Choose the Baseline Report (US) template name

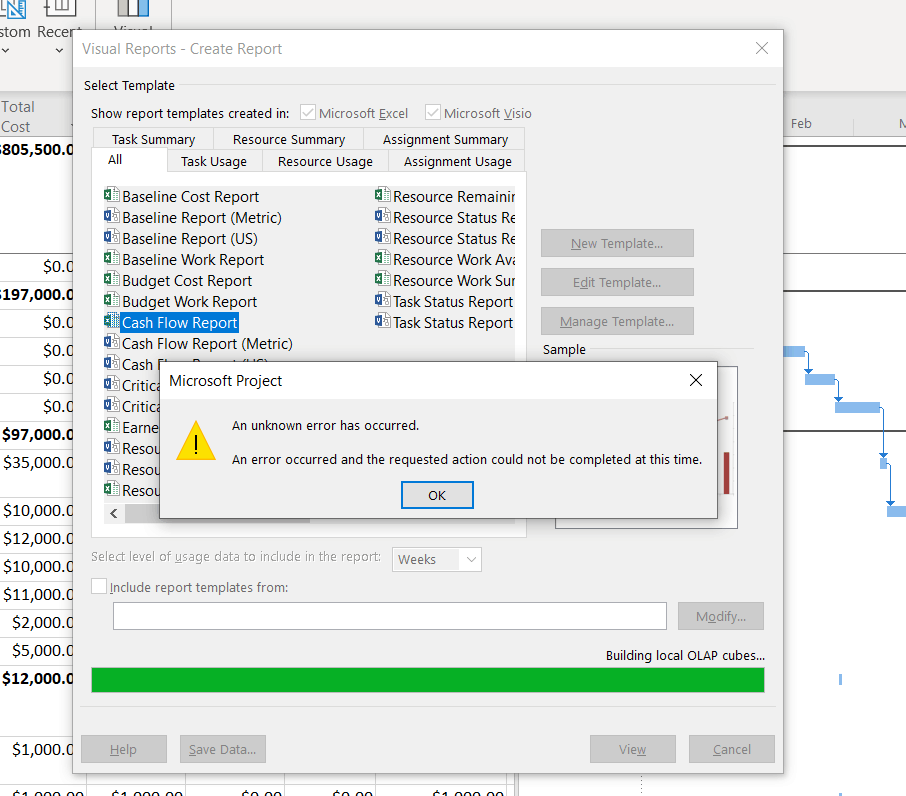click(x=190, y=239)
